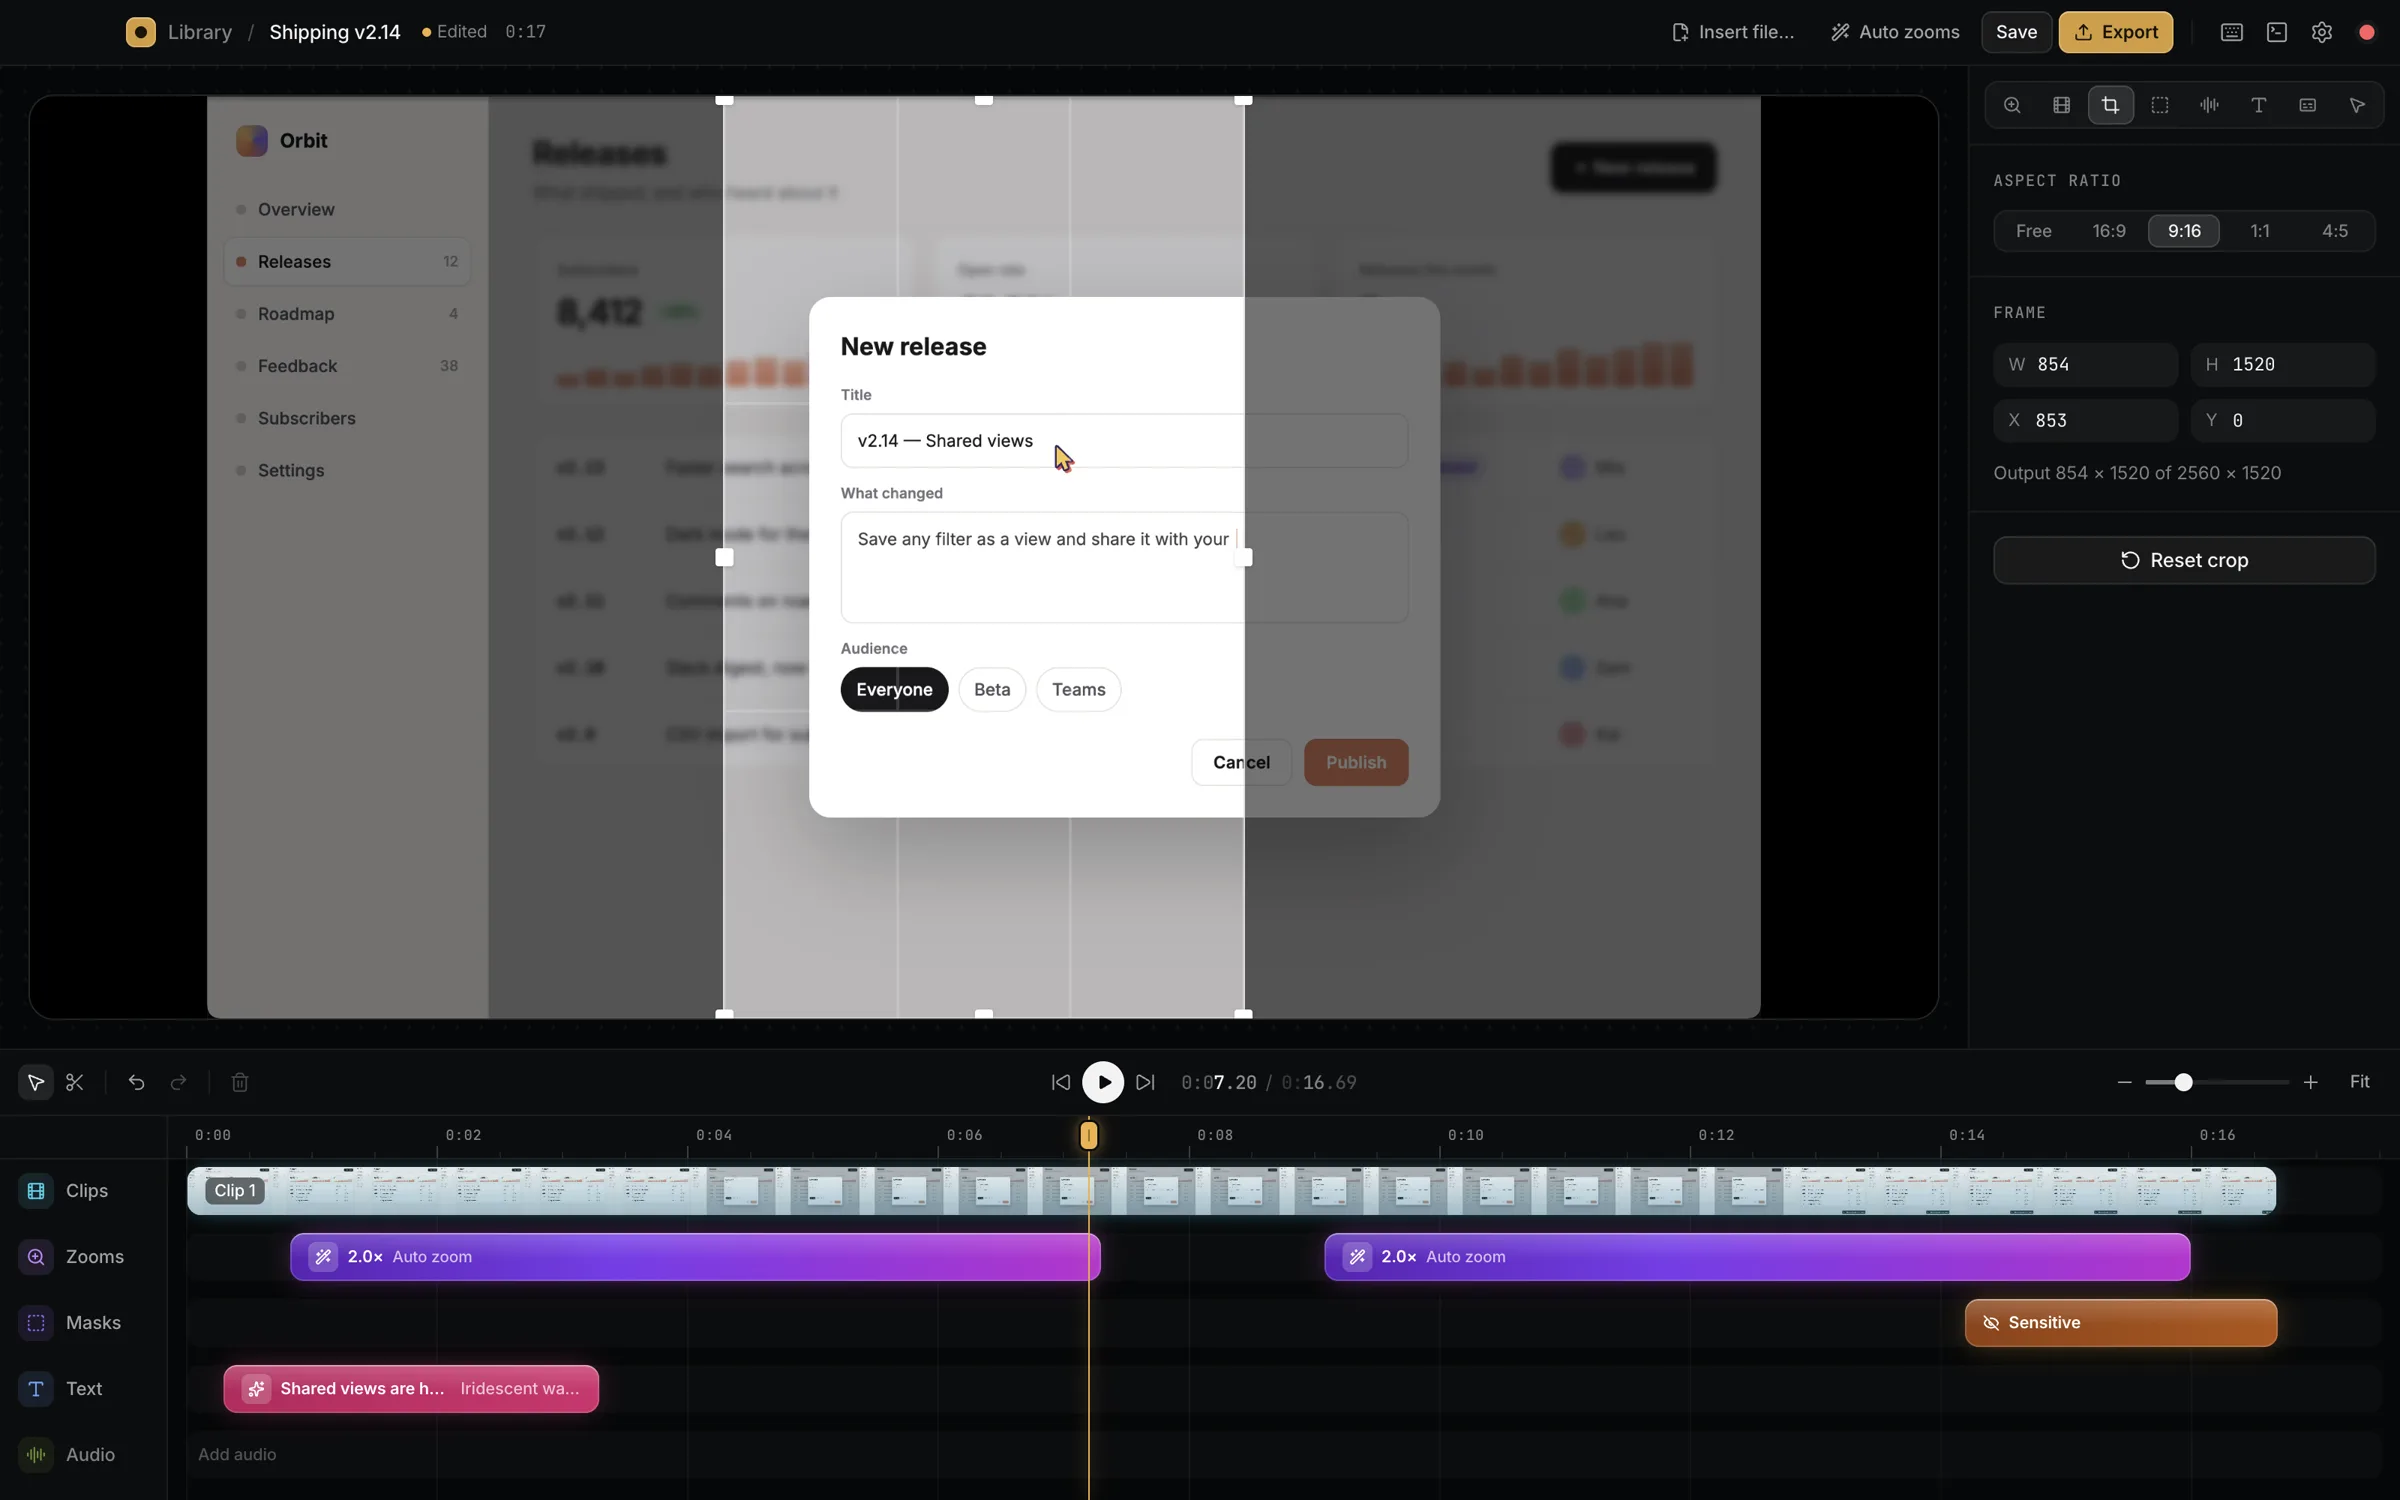Choose the 16:9 aspect ratio
This screenshot has width=2400, height=1500.
2109,231
